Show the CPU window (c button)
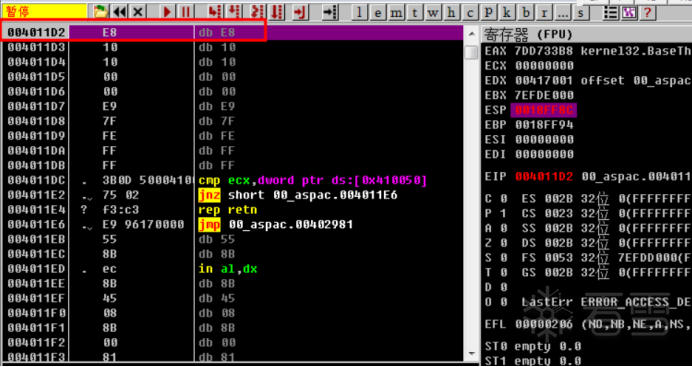This screenshot has width=692, height=367. (470, 12)
